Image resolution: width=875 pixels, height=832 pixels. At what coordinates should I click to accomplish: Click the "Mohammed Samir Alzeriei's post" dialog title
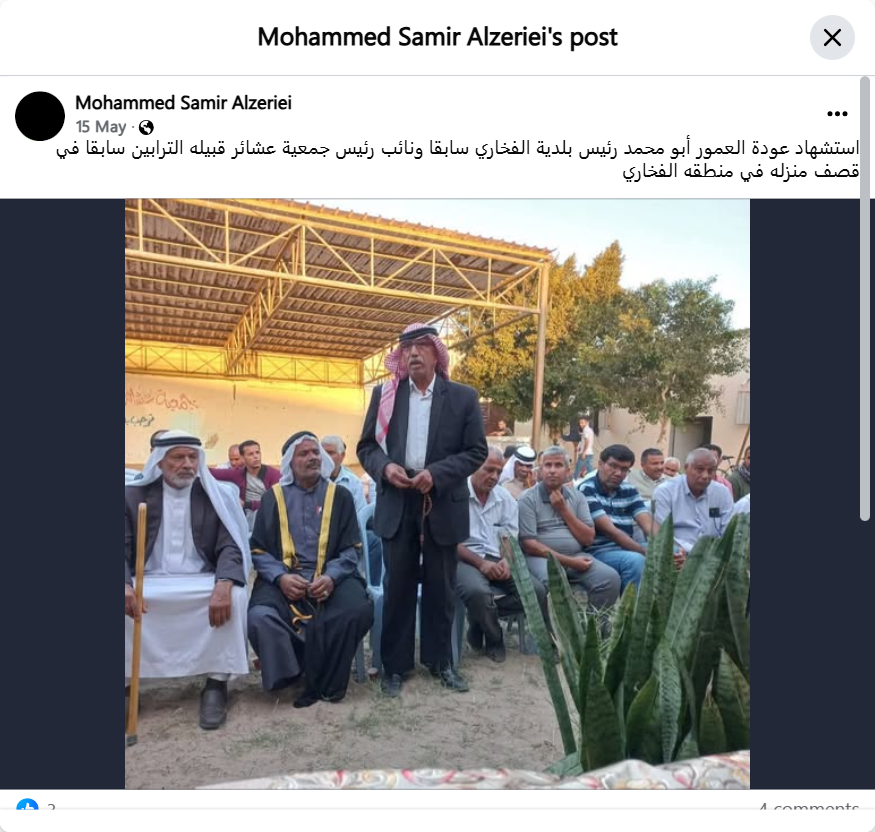(x=438, y=37)
